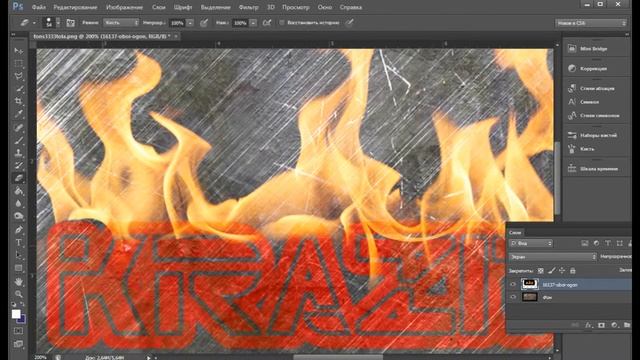Change screen mode icon at toolbox bottom
The width and height of the screenshot is (640, 360).
click(x=18, y=344)
